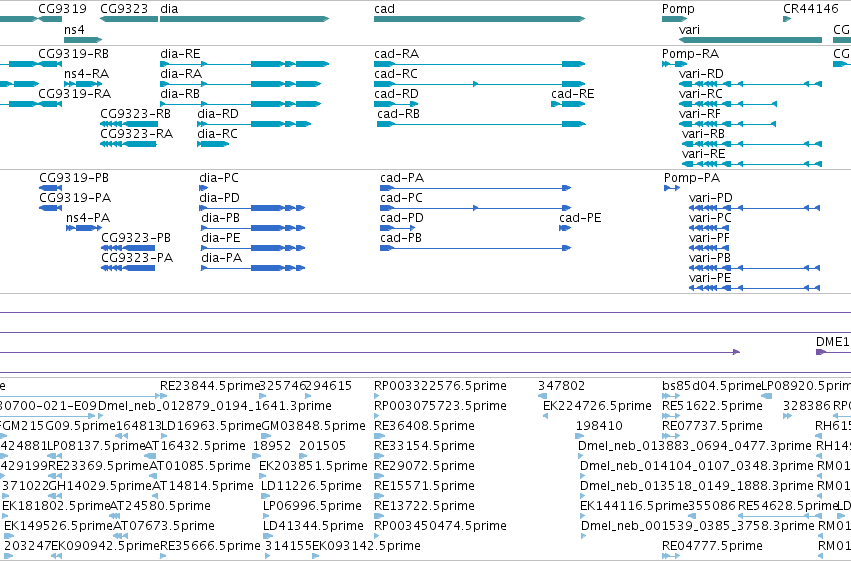
Task: Select EST AT16432.5prime
Action: click(195, 446)
